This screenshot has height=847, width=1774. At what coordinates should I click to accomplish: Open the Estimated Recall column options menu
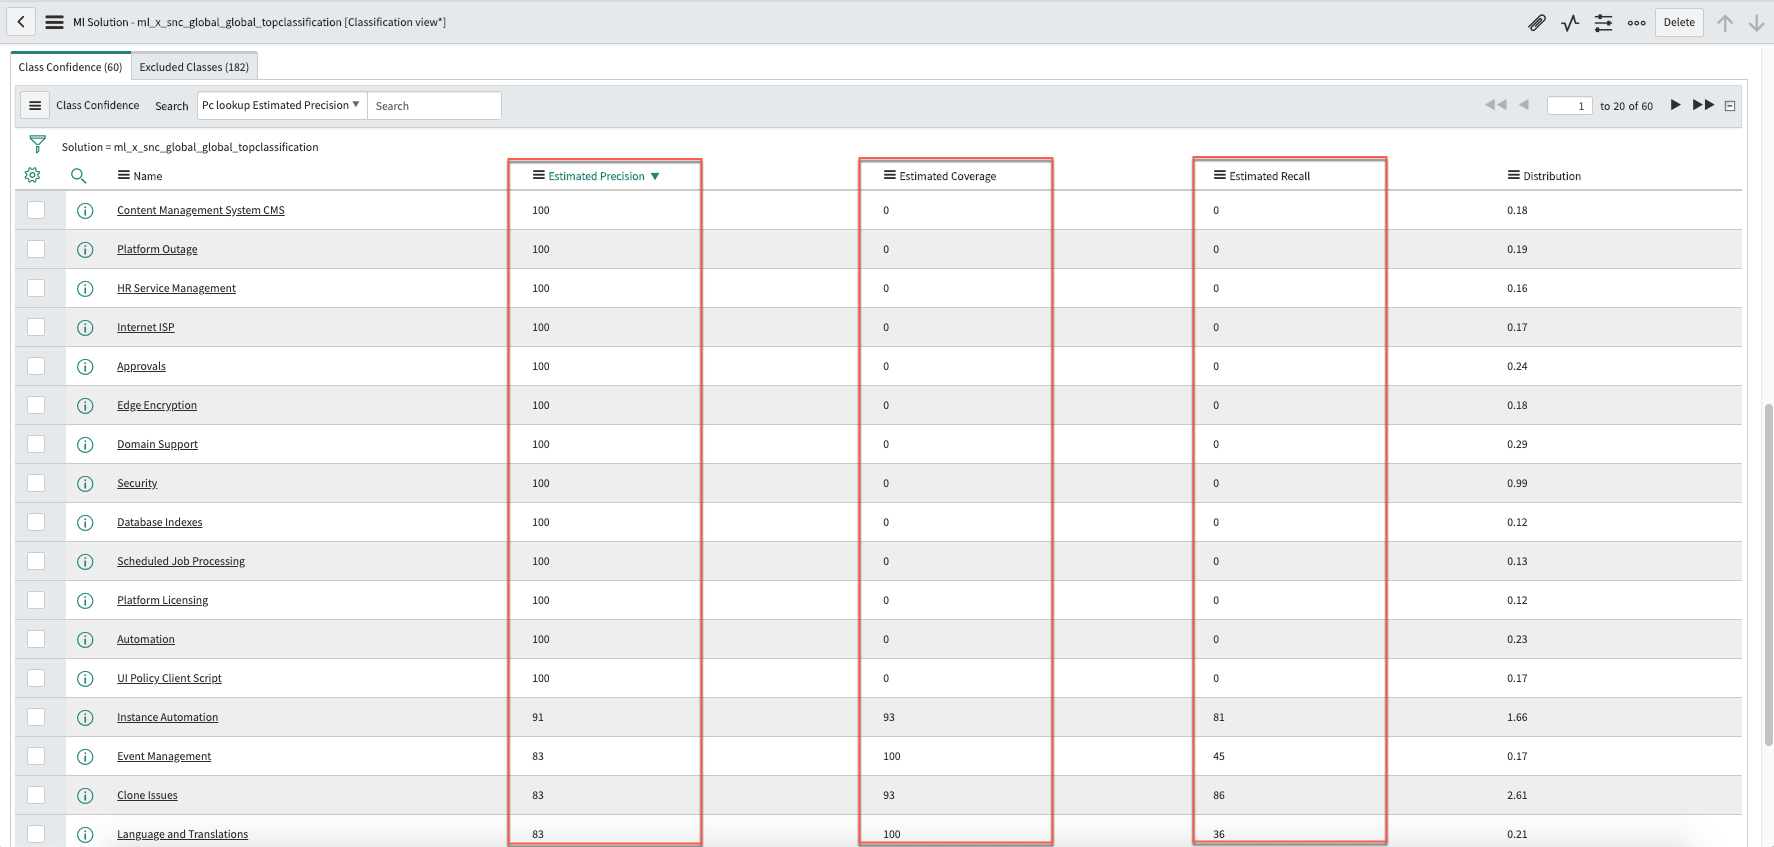[x=1220, y=175]
